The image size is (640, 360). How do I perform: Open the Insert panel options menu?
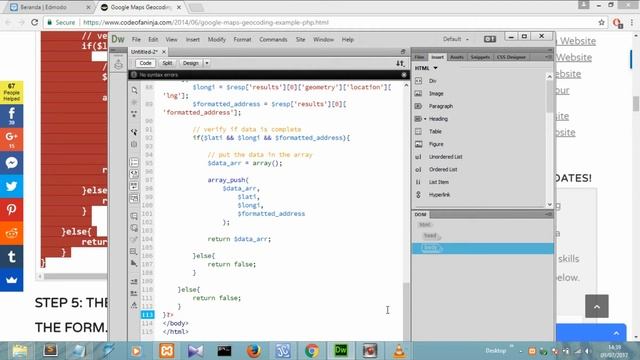pos(548,57)
